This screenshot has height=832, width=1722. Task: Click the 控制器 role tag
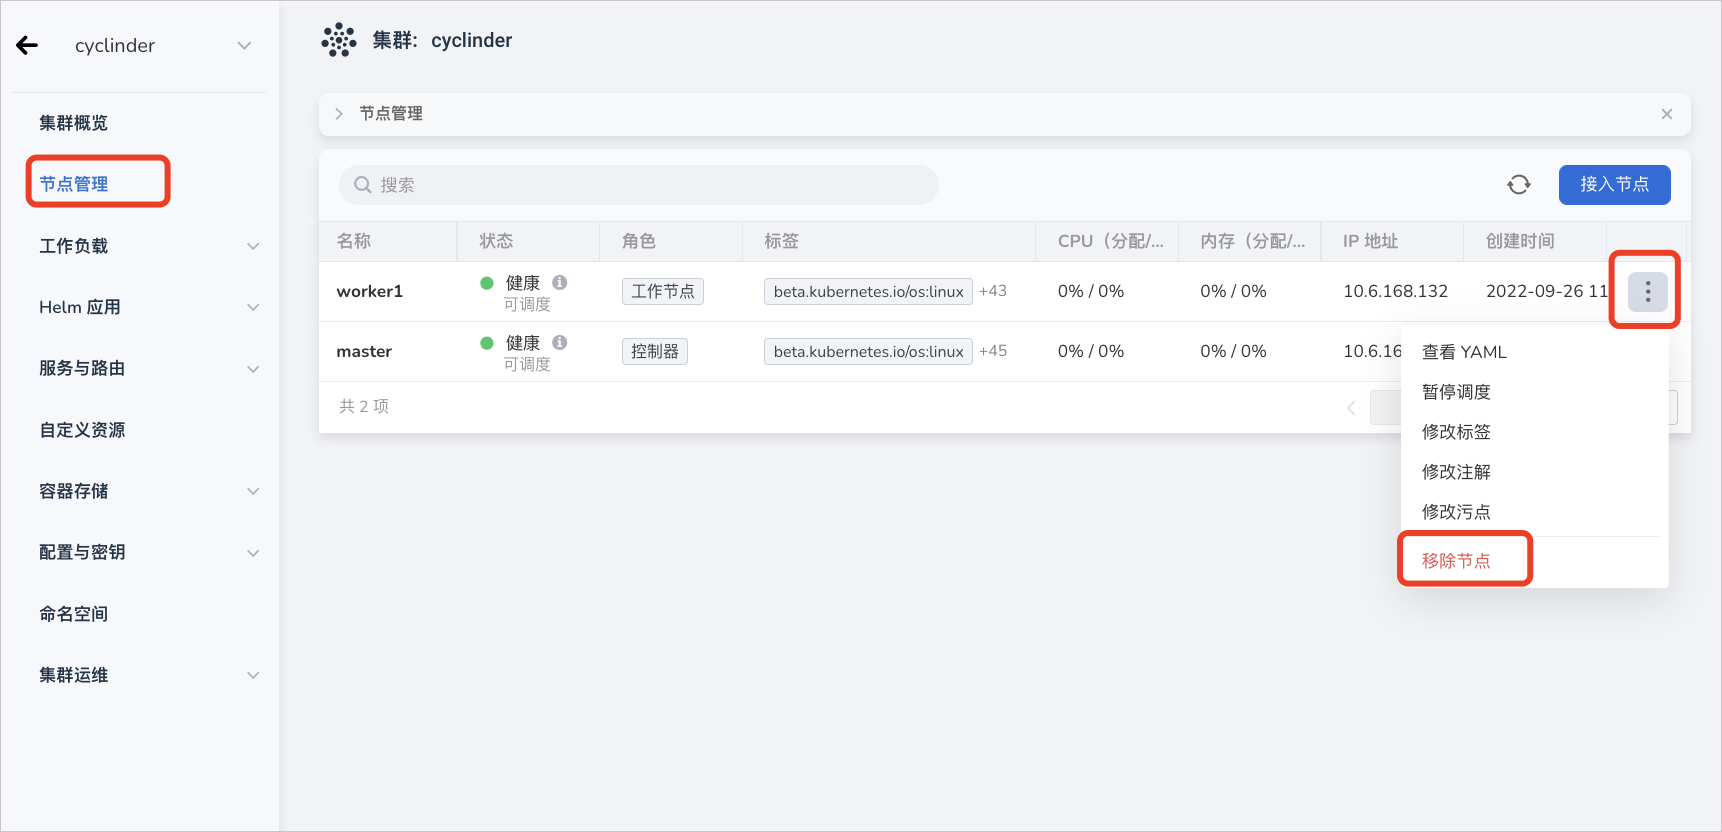click(x=655, y=351)
